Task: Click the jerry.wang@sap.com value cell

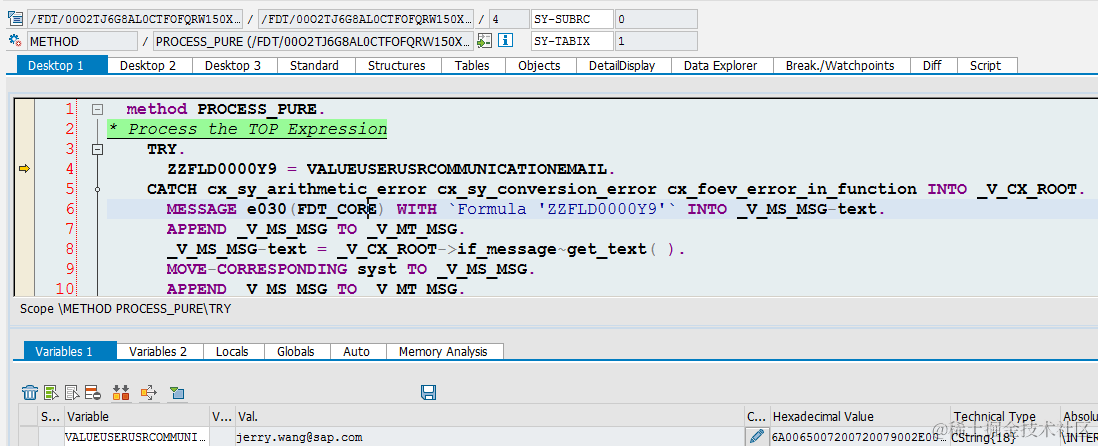Action: click(x=490, y=437)
